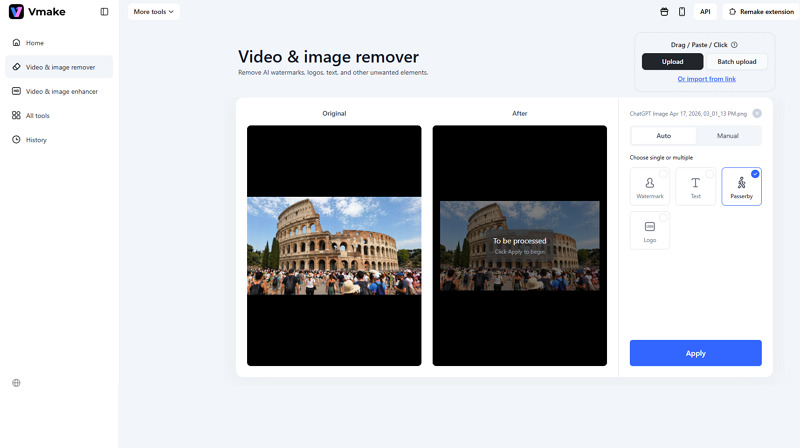Collapse the sidebar with the panel icon
This screenshot has width=800, height=448.
point(105,12)
